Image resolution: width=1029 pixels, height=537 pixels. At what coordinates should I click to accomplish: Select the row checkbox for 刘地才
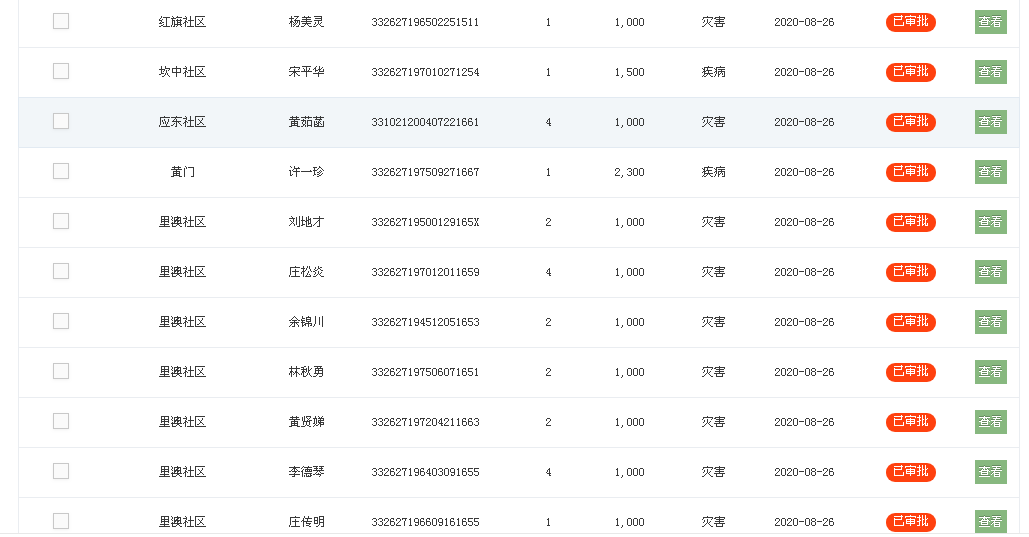click(x=61, y=221)
